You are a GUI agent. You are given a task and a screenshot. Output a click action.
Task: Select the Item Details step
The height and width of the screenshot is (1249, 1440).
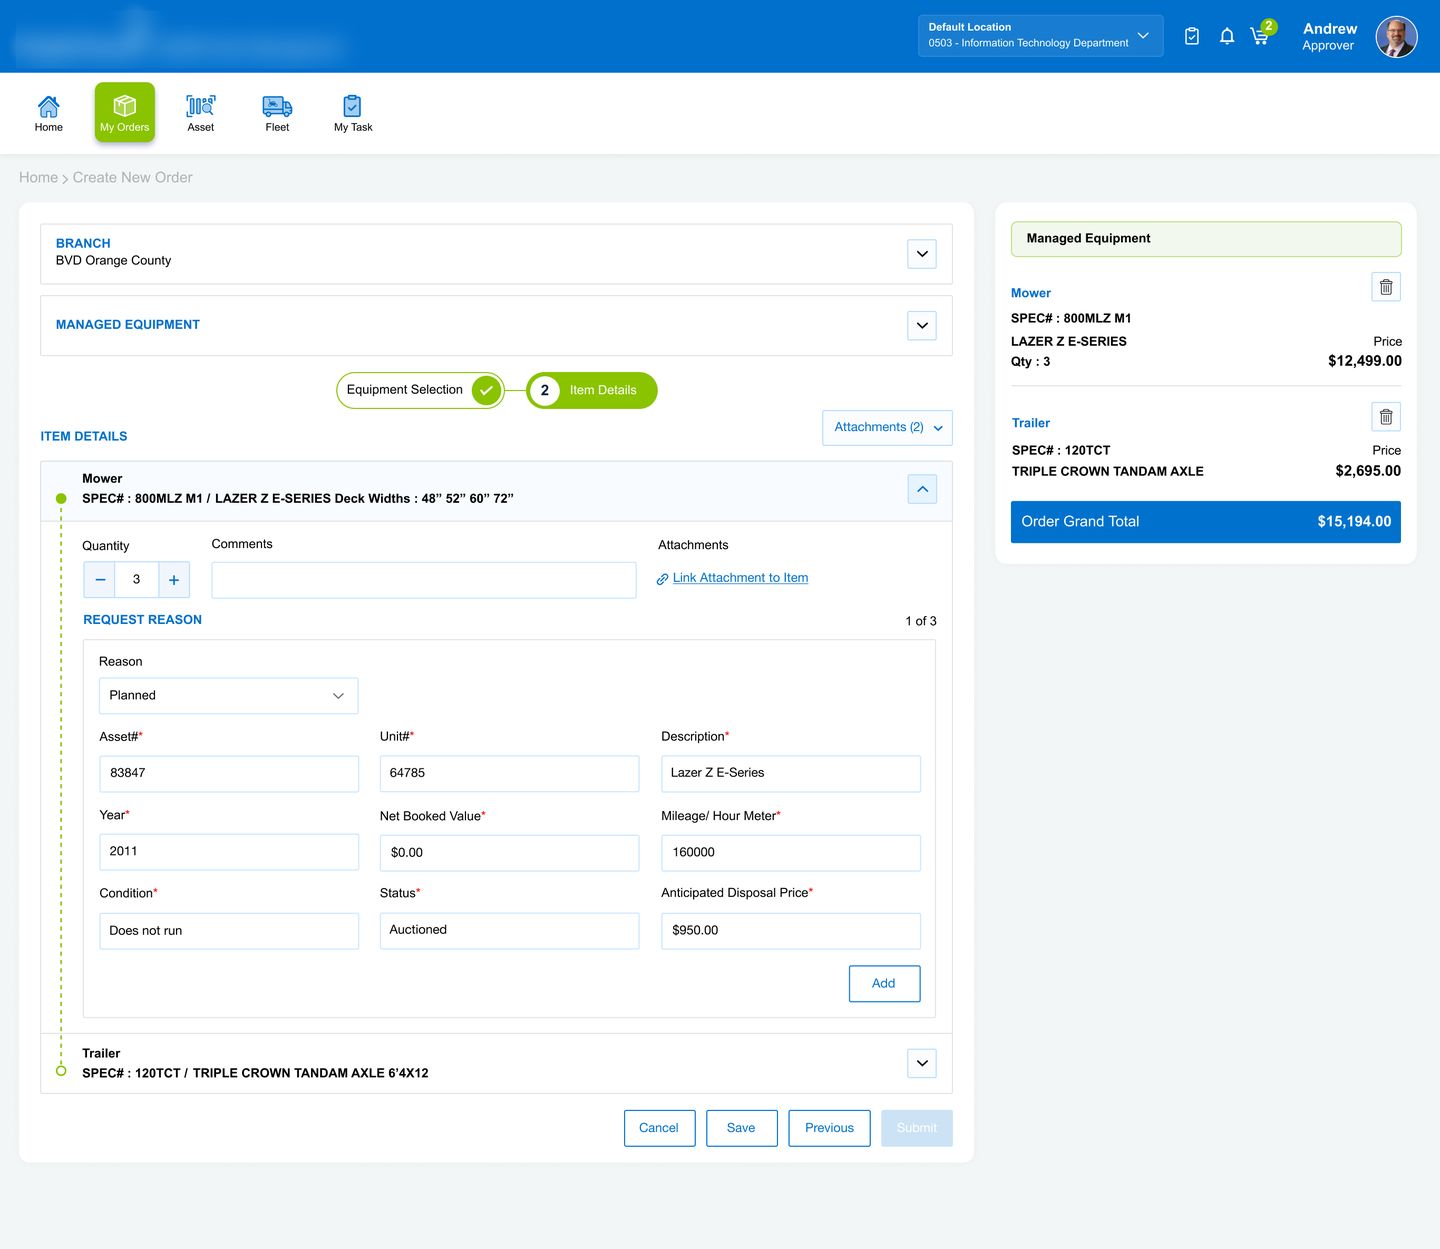592,390
